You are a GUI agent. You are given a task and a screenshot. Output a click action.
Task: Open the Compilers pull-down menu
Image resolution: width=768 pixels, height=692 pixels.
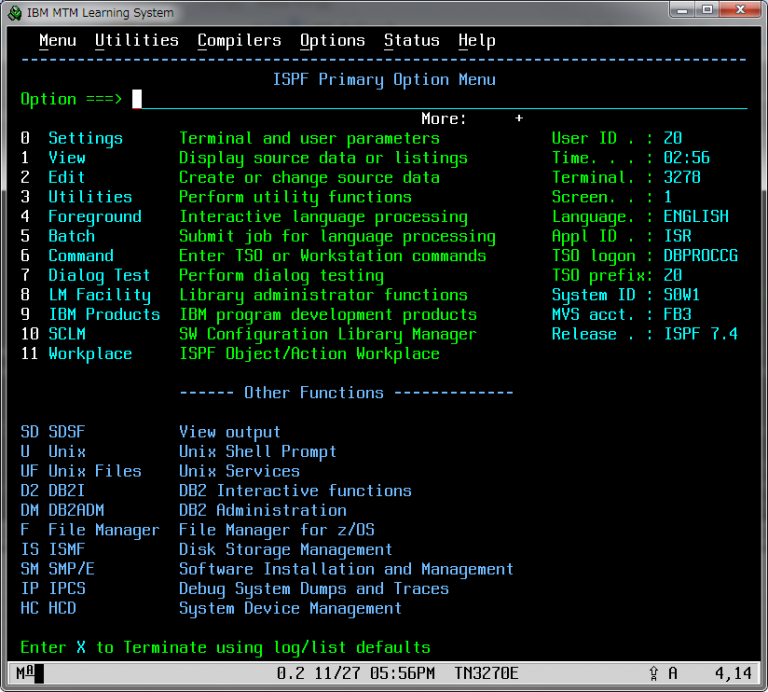239,41
